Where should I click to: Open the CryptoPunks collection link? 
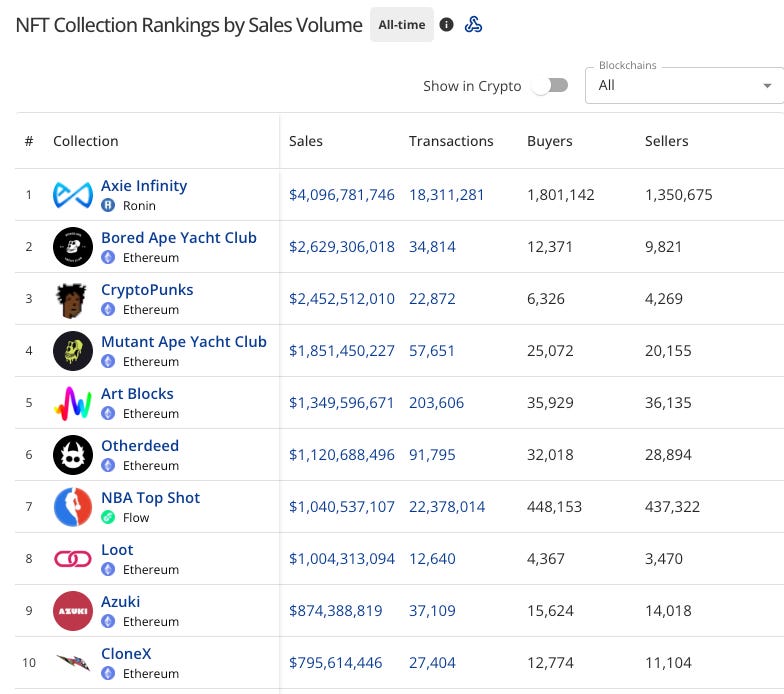(147, 290)
